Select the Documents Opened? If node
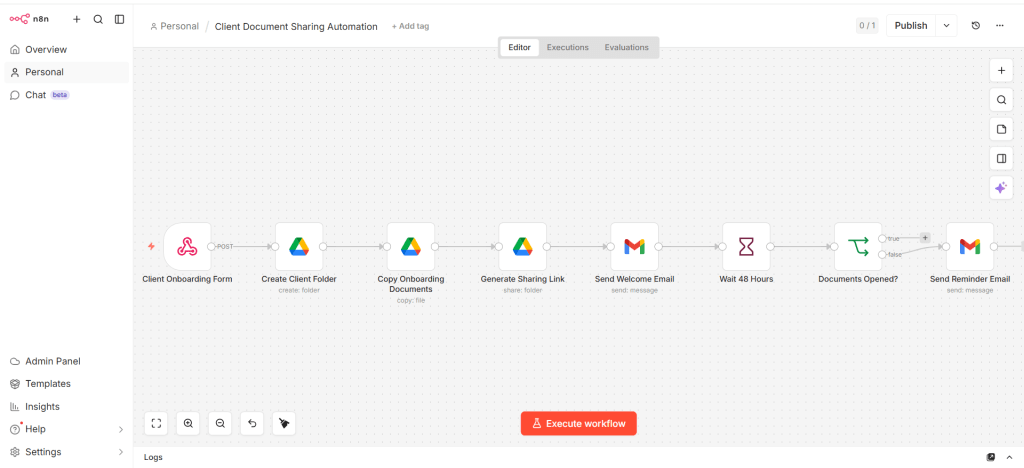The image size is (1024, 468). point(858,247)
